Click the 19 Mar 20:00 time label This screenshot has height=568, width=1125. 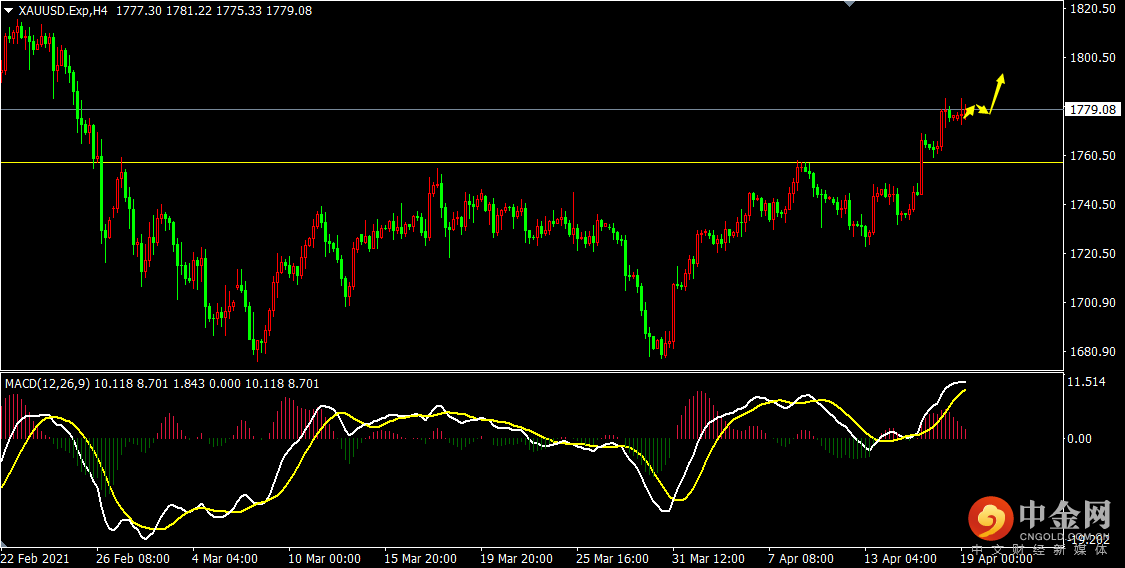tap(516, 559)
